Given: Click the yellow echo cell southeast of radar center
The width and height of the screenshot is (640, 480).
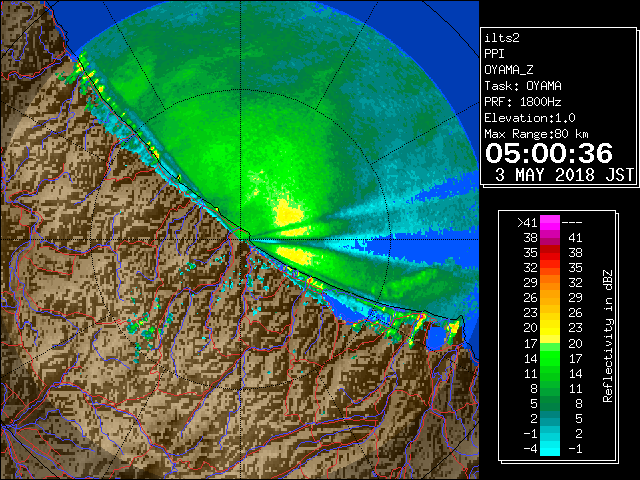Looking at the screenshot, I should point(295,256).
